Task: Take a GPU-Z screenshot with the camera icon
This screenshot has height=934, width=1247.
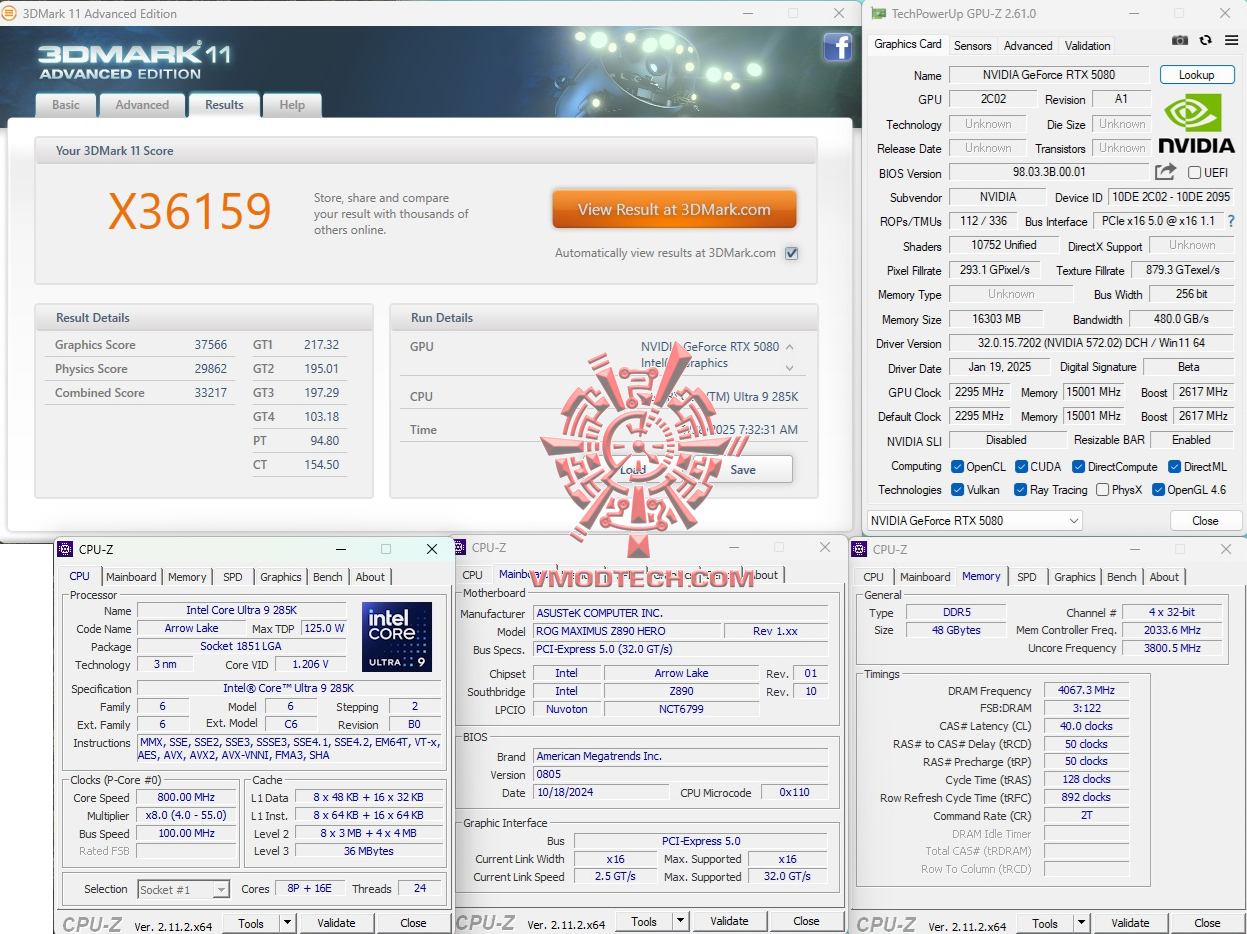Action: pyautogui.click(x=1180, y=40)
